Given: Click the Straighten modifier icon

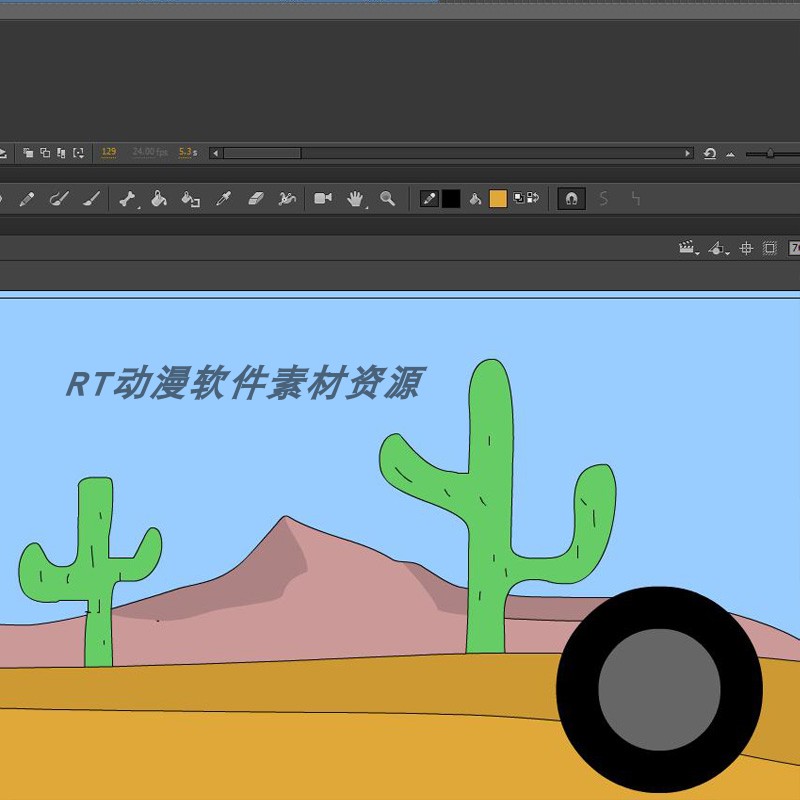Looking at the screenshot, I should 636,198.
